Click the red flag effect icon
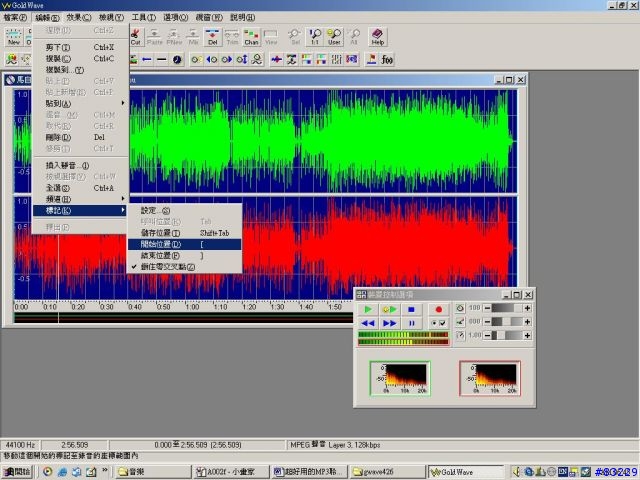Image resolution: width=640 pixels, height=480 pixels. (371, 60)
